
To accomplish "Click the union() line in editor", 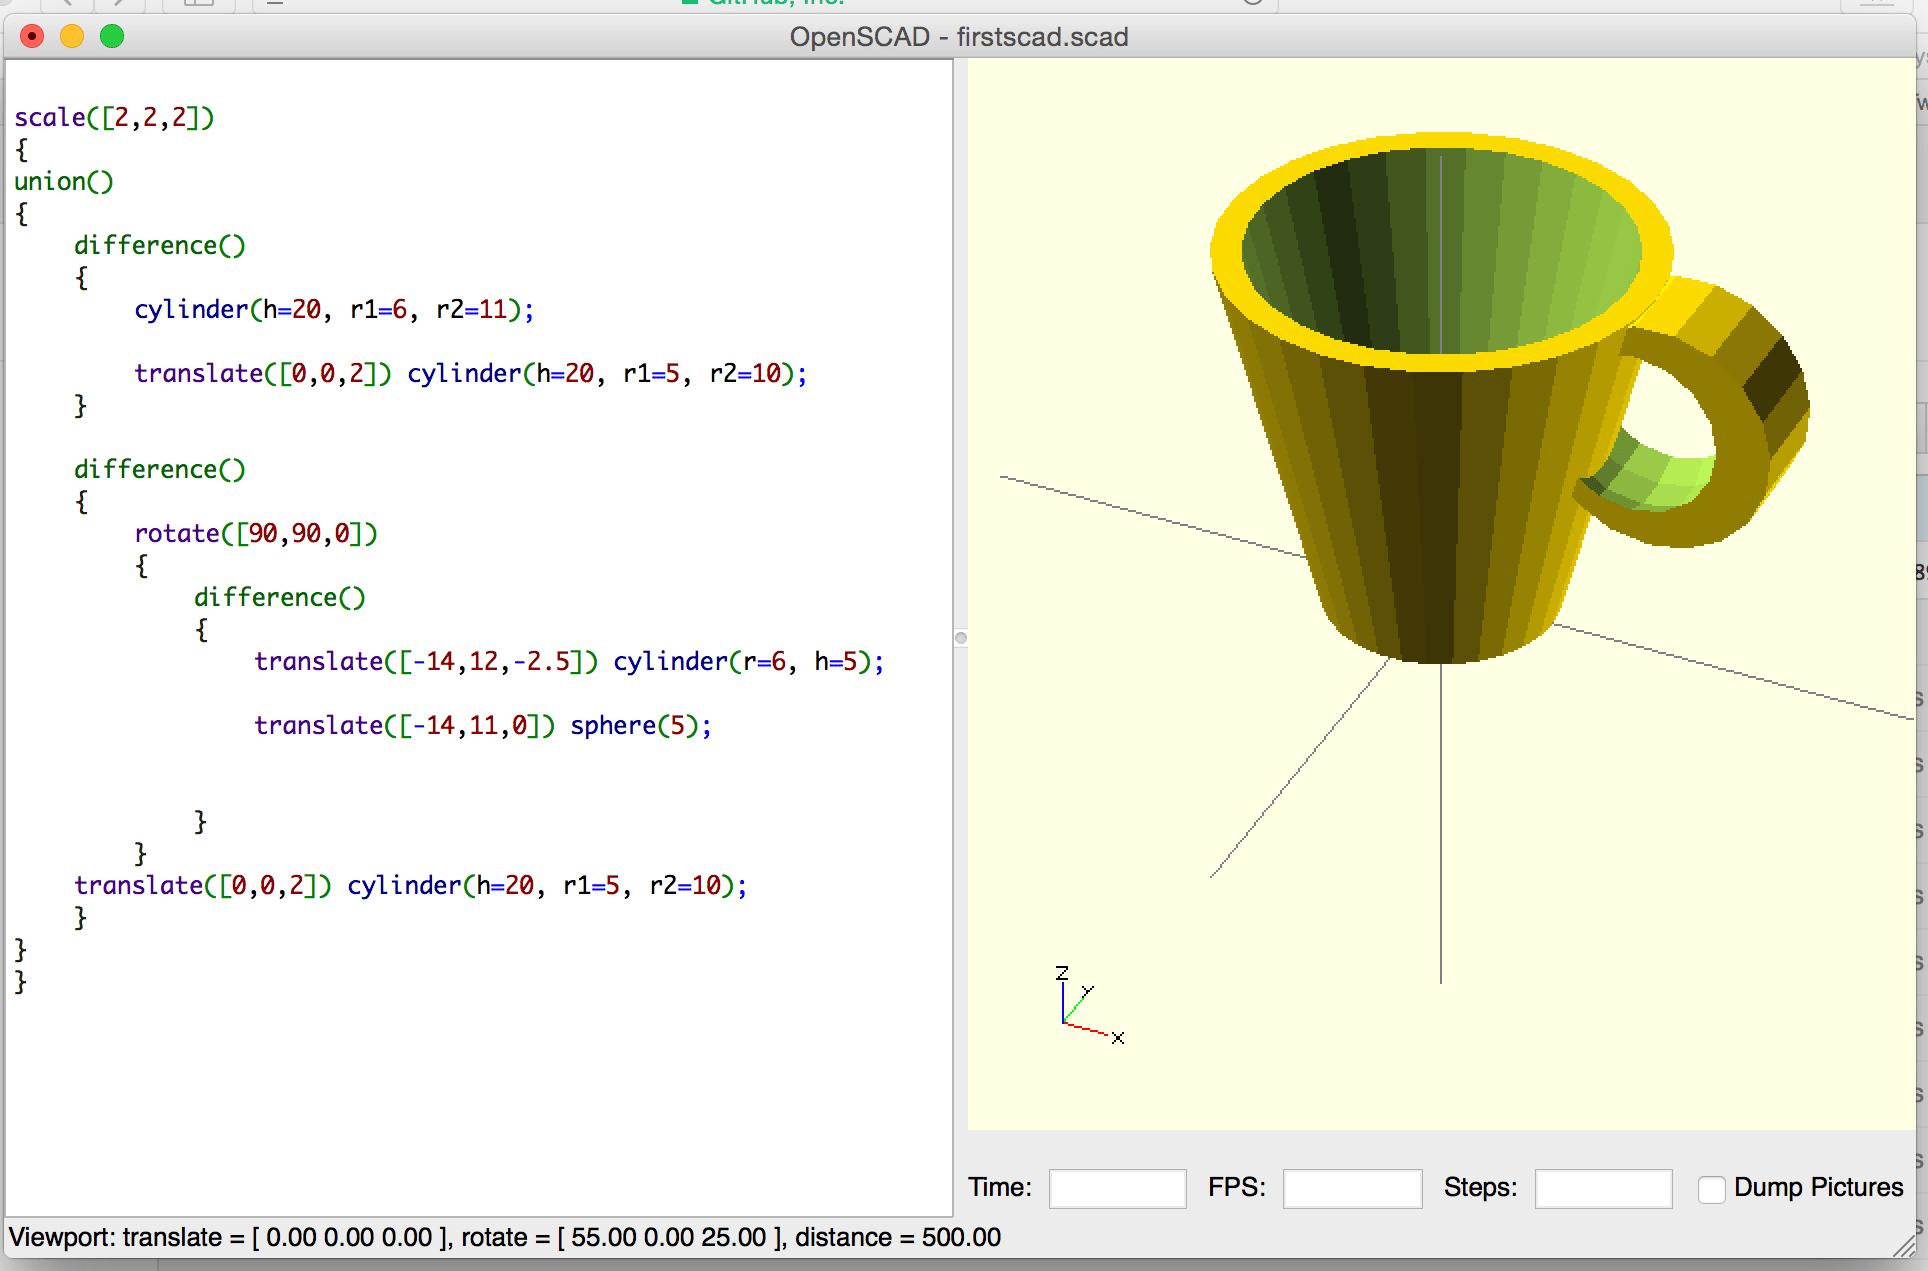I will tap(64, 182).
